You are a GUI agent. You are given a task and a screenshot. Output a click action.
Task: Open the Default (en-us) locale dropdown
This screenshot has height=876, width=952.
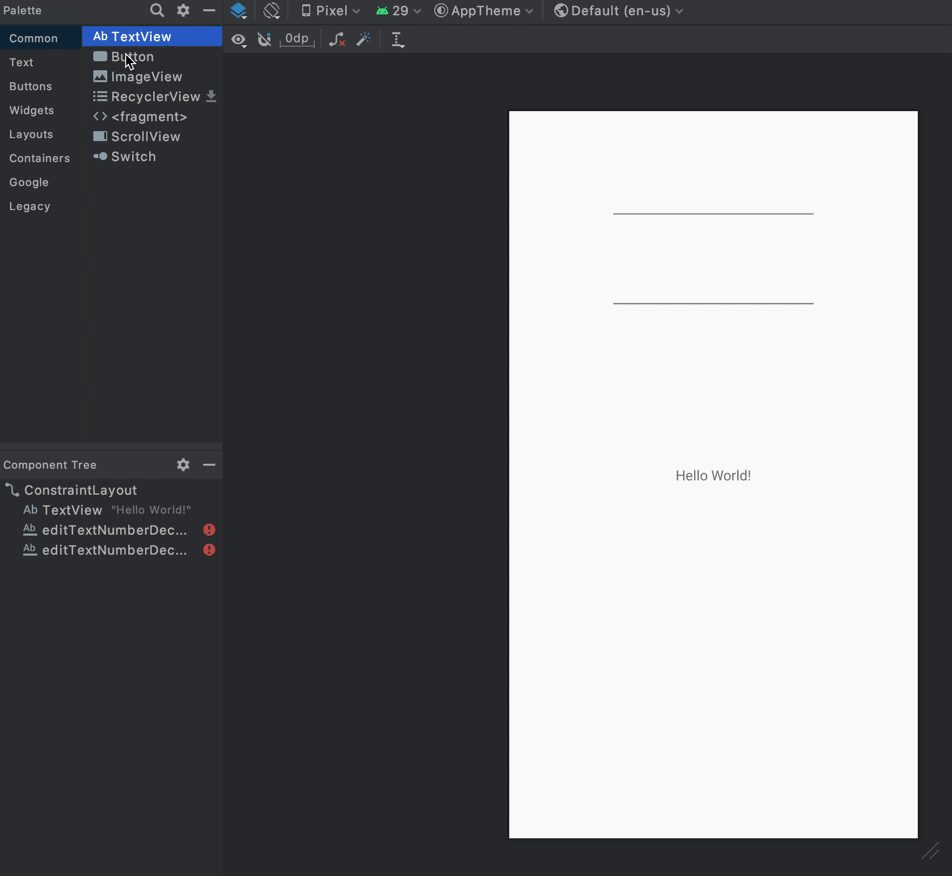coord(619,11)
